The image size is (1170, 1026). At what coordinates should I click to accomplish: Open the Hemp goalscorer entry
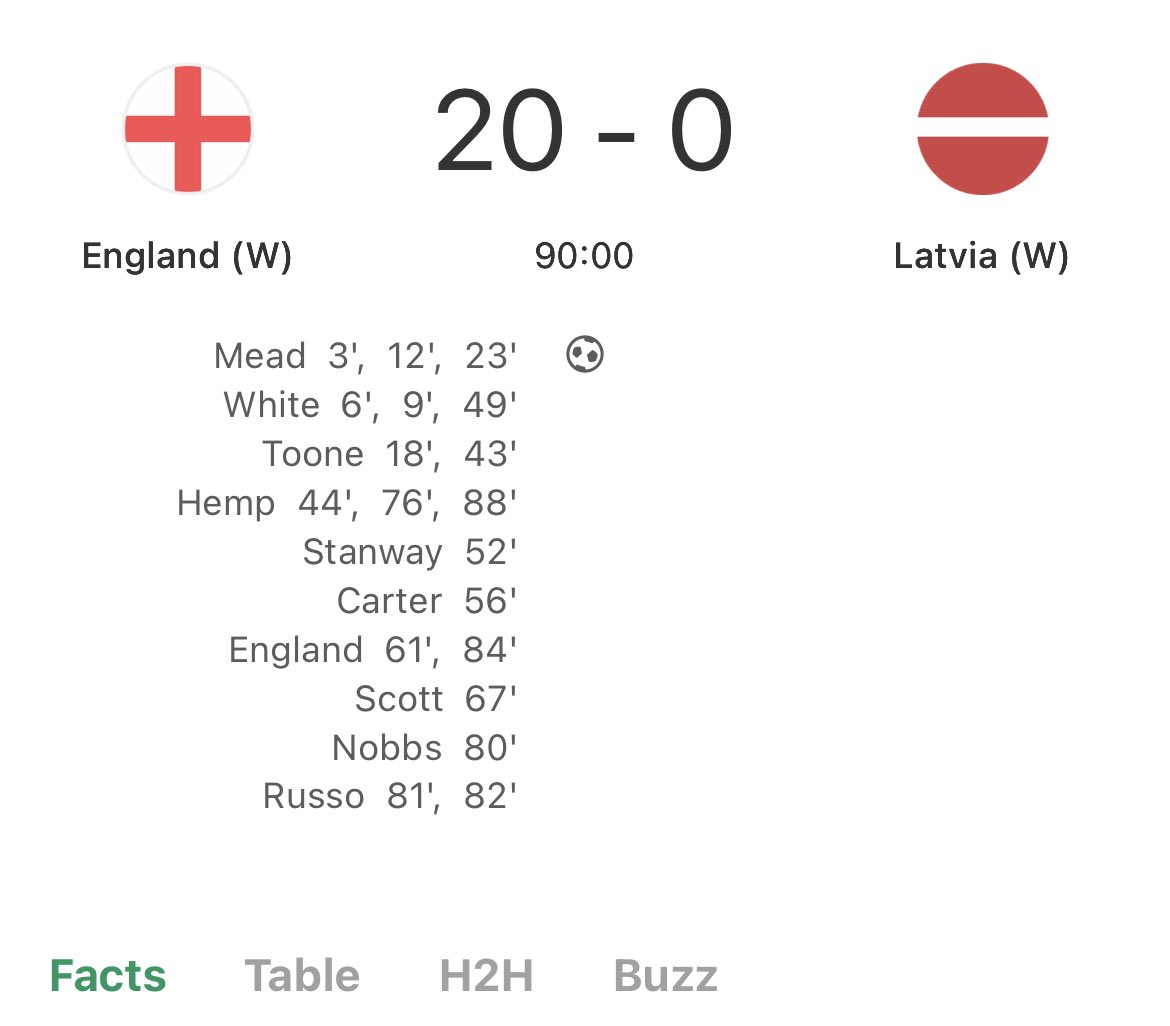(x=347, y=503)
